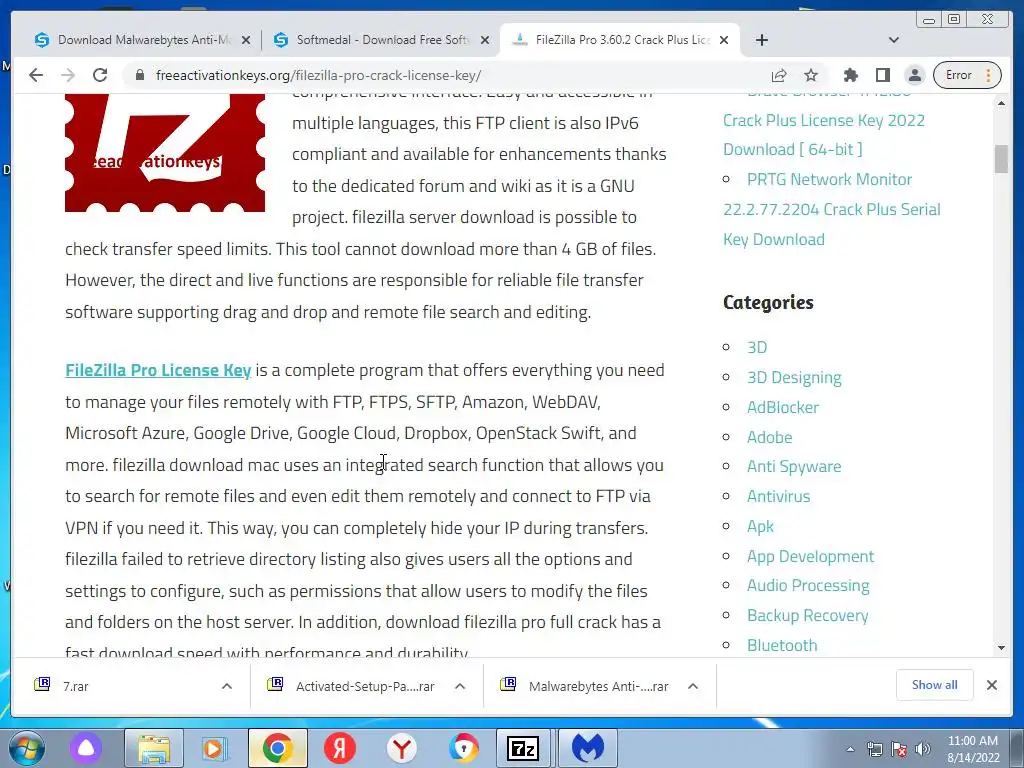
Task: Open the Audio Processing category
Action: 808,586
